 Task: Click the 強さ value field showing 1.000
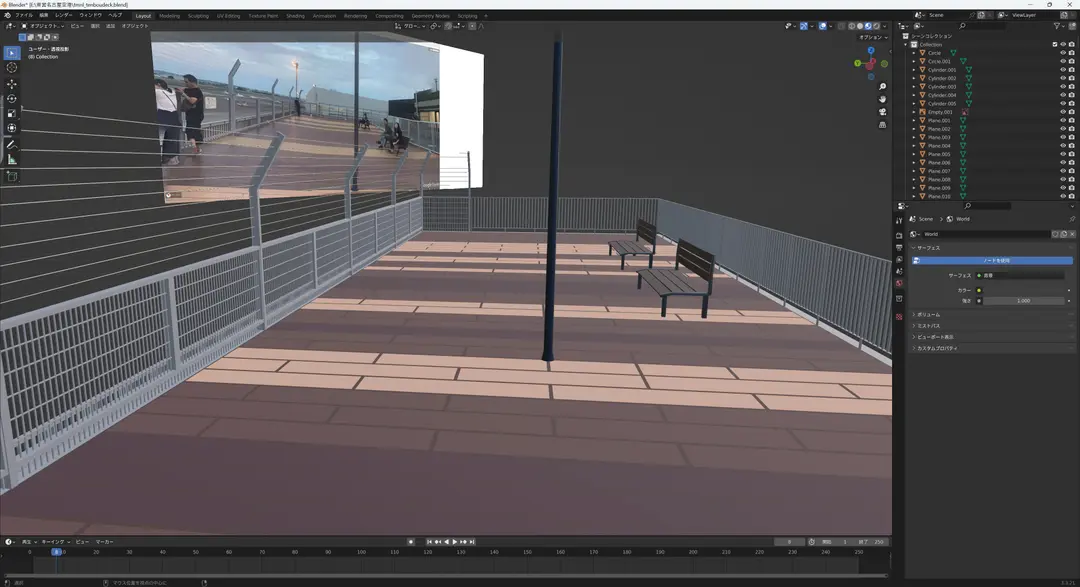[1024, 301]
